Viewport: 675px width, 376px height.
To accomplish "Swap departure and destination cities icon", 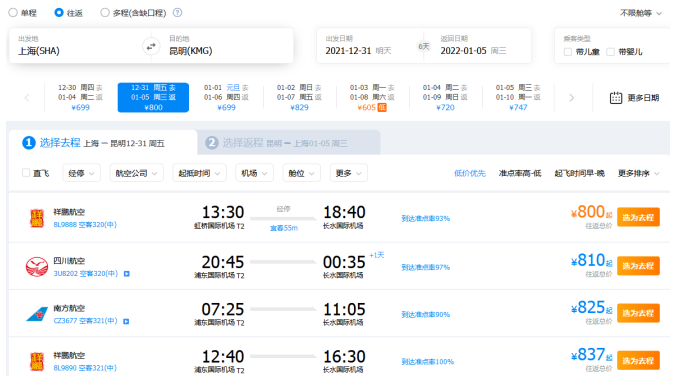I will (151, 46).
